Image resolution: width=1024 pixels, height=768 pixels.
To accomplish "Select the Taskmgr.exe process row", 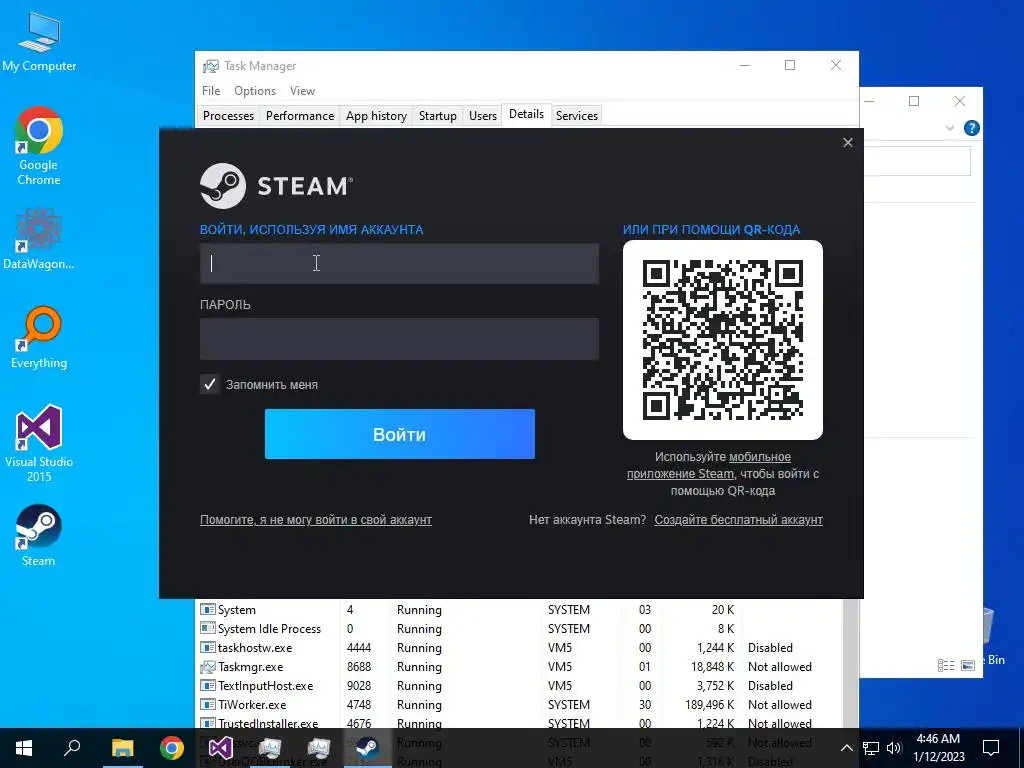I will point(519,666).
